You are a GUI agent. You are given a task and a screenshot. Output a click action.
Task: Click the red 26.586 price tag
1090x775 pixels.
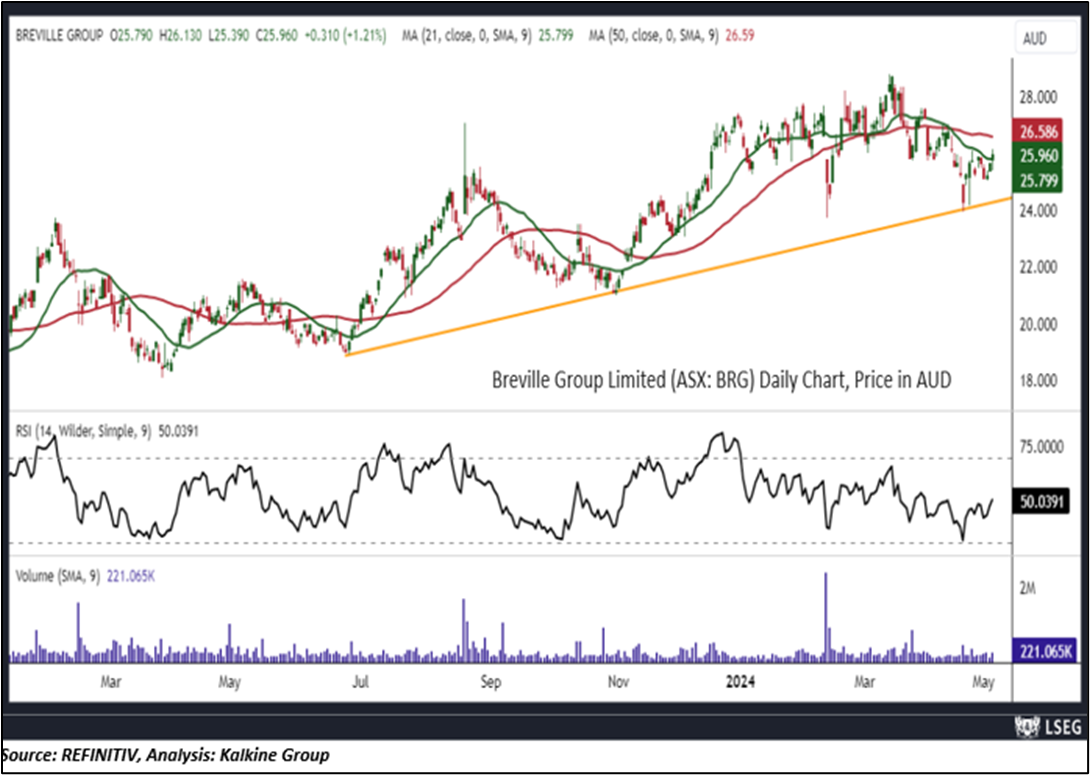coord(1040,130)
